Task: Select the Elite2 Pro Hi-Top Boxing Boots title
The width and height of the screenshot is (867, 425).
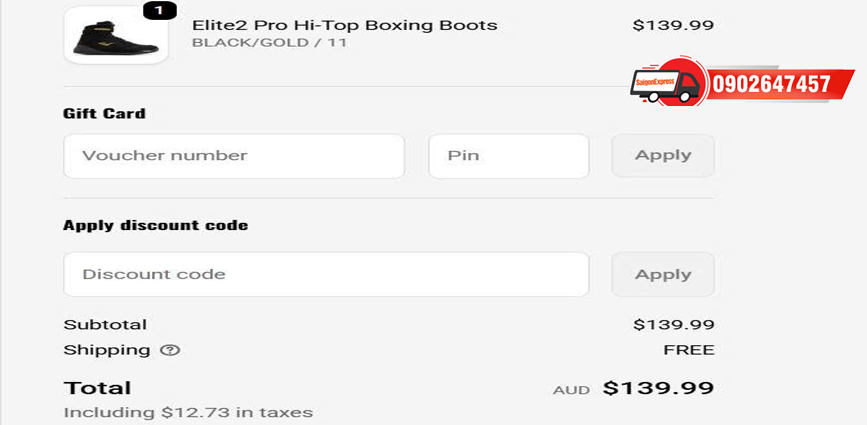Action: click(344, 25)
